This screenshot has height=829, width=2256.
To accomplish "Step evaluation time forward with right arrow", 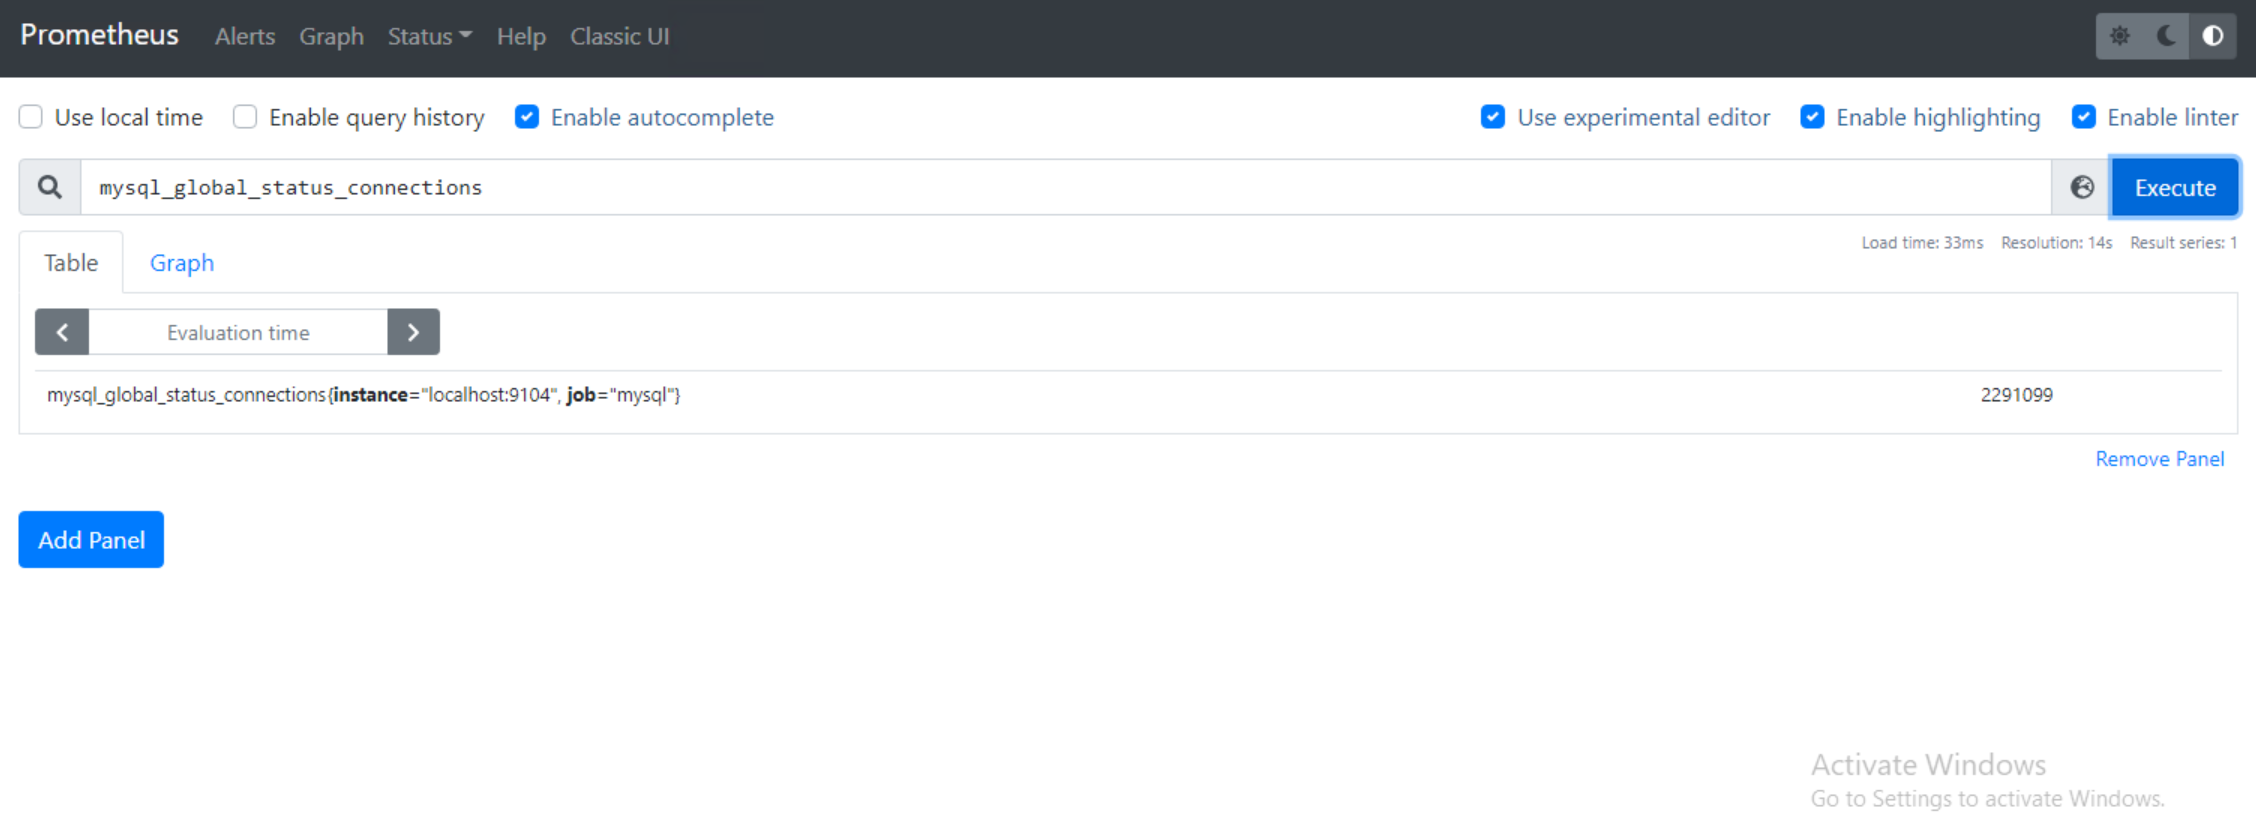I will point(413,332).
